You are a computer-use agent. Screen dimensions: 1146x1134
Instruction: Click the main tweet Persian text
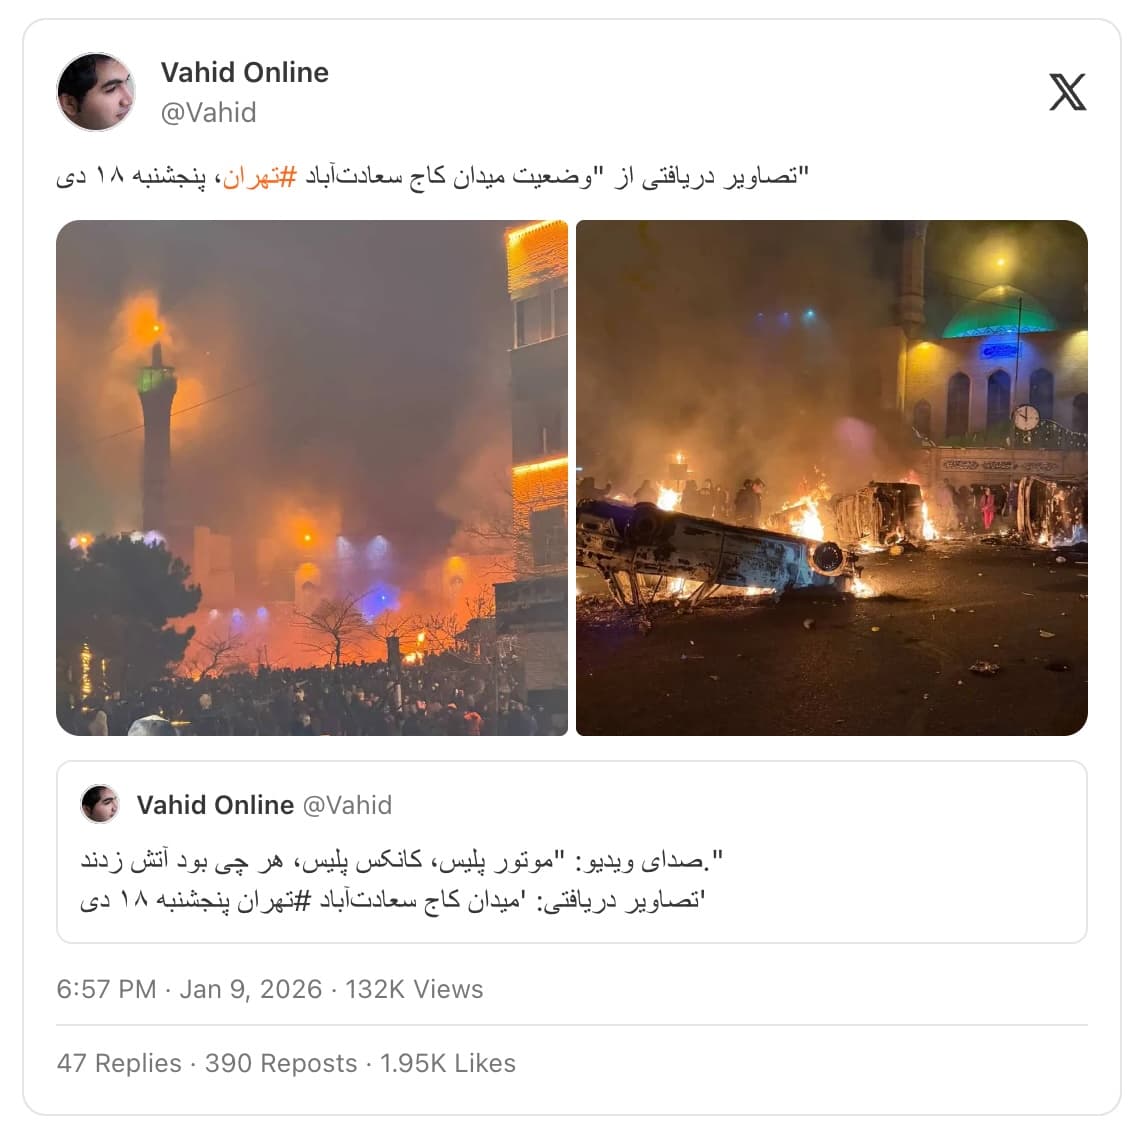(433, 177)
